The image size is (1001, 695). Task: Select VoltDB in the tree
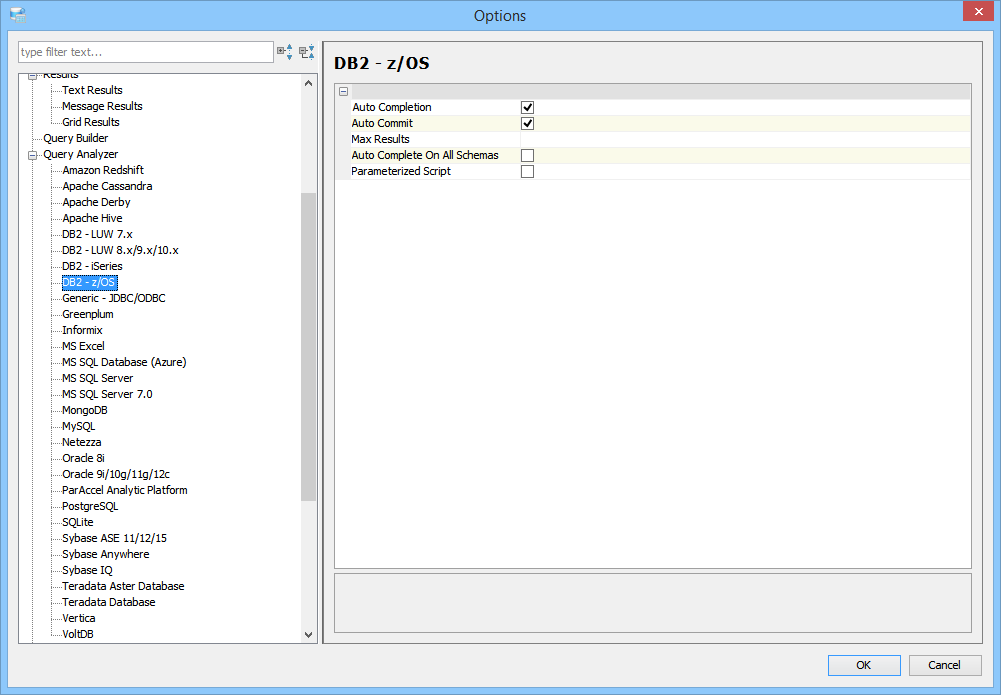78,634
